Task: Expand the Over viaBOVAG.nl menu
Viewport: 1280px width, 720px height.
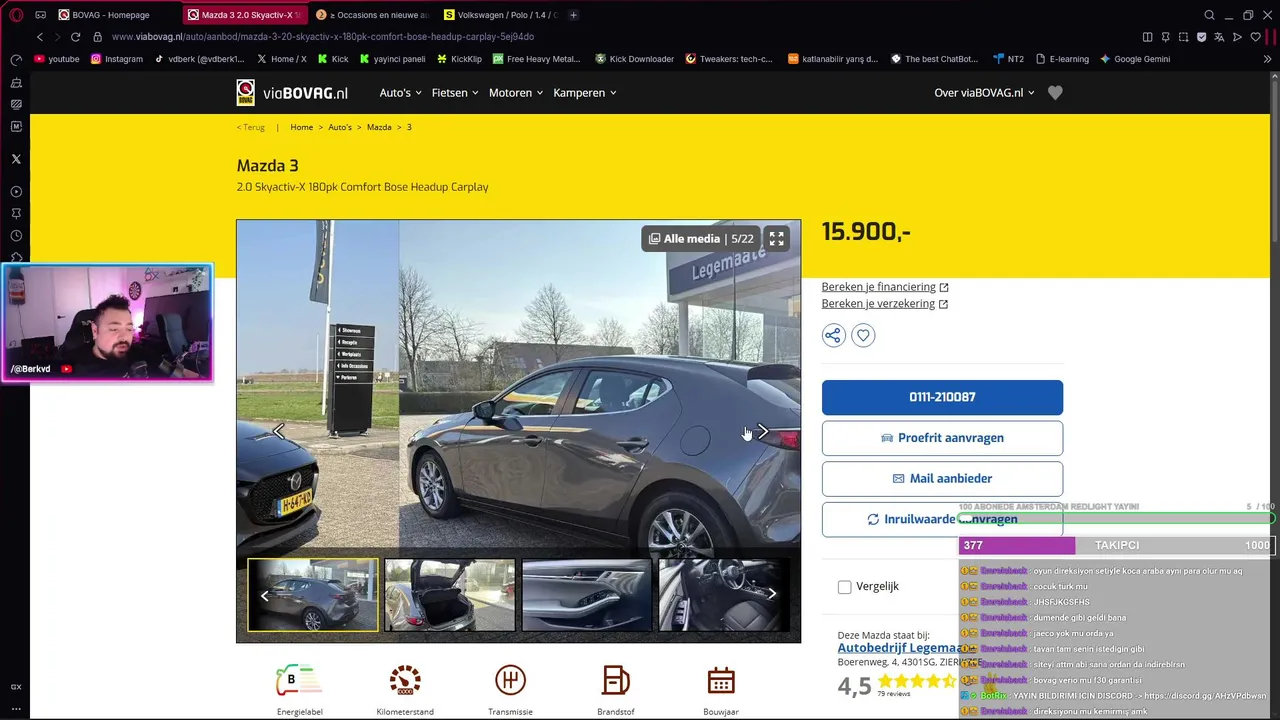Action: click(984, 93)
